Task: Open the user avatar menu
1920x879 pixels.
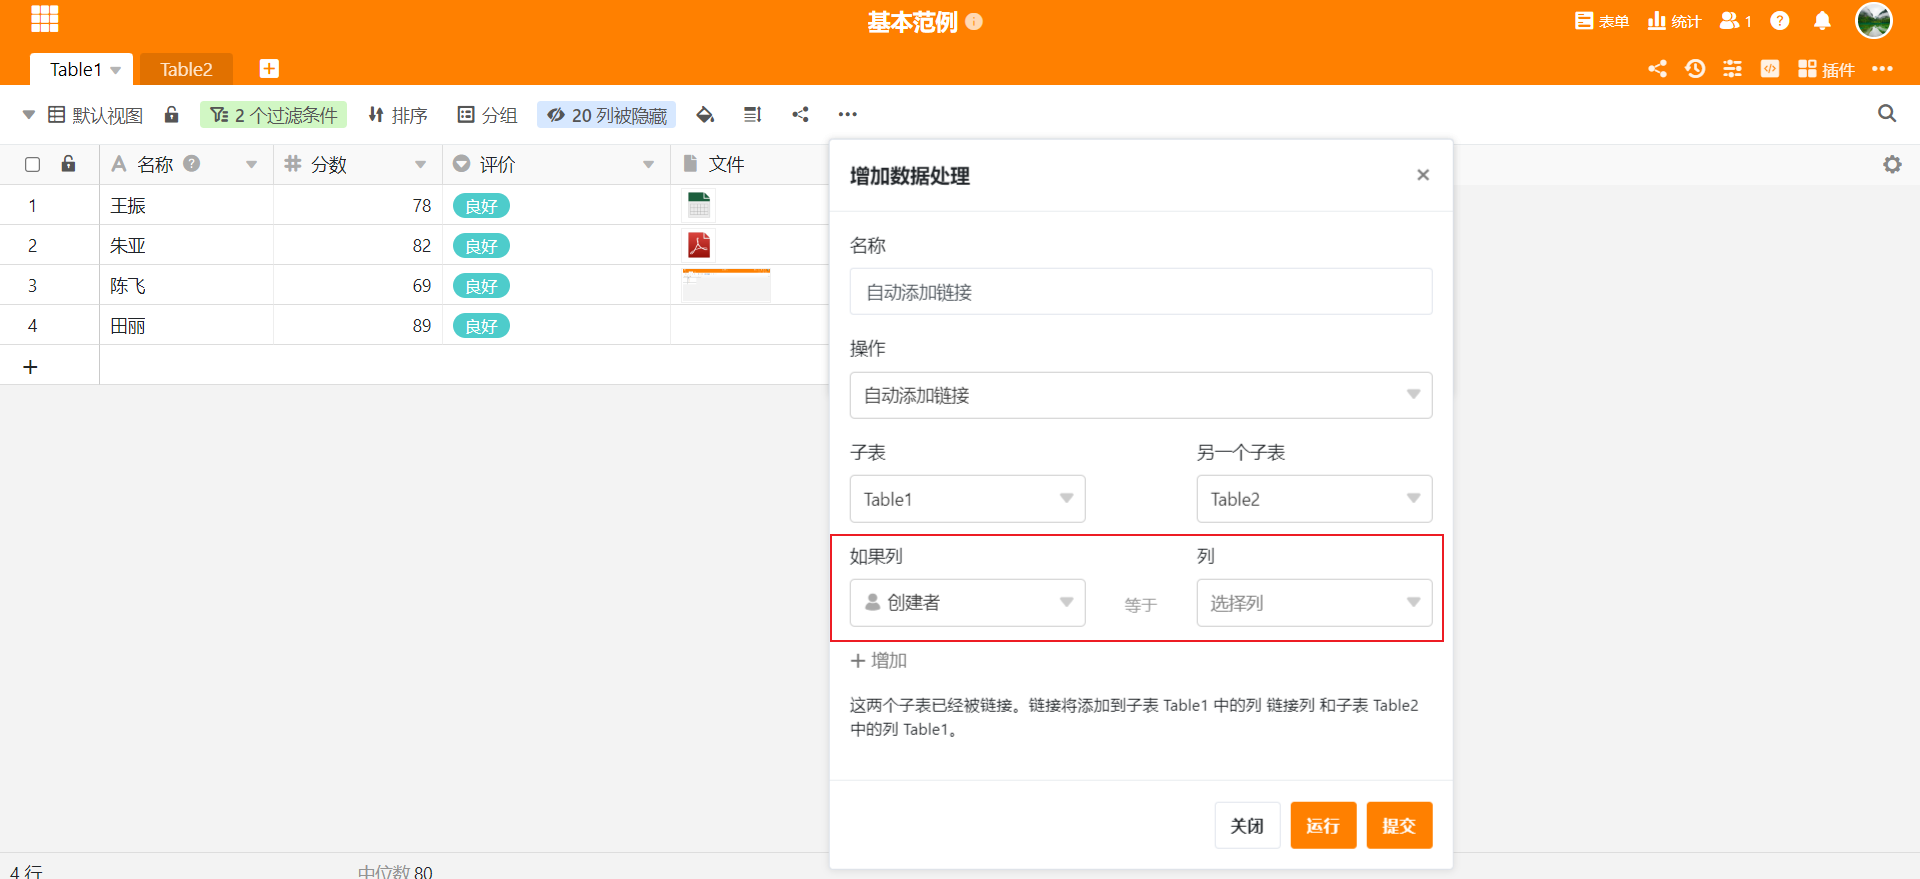Action: tap(1874, 20)
